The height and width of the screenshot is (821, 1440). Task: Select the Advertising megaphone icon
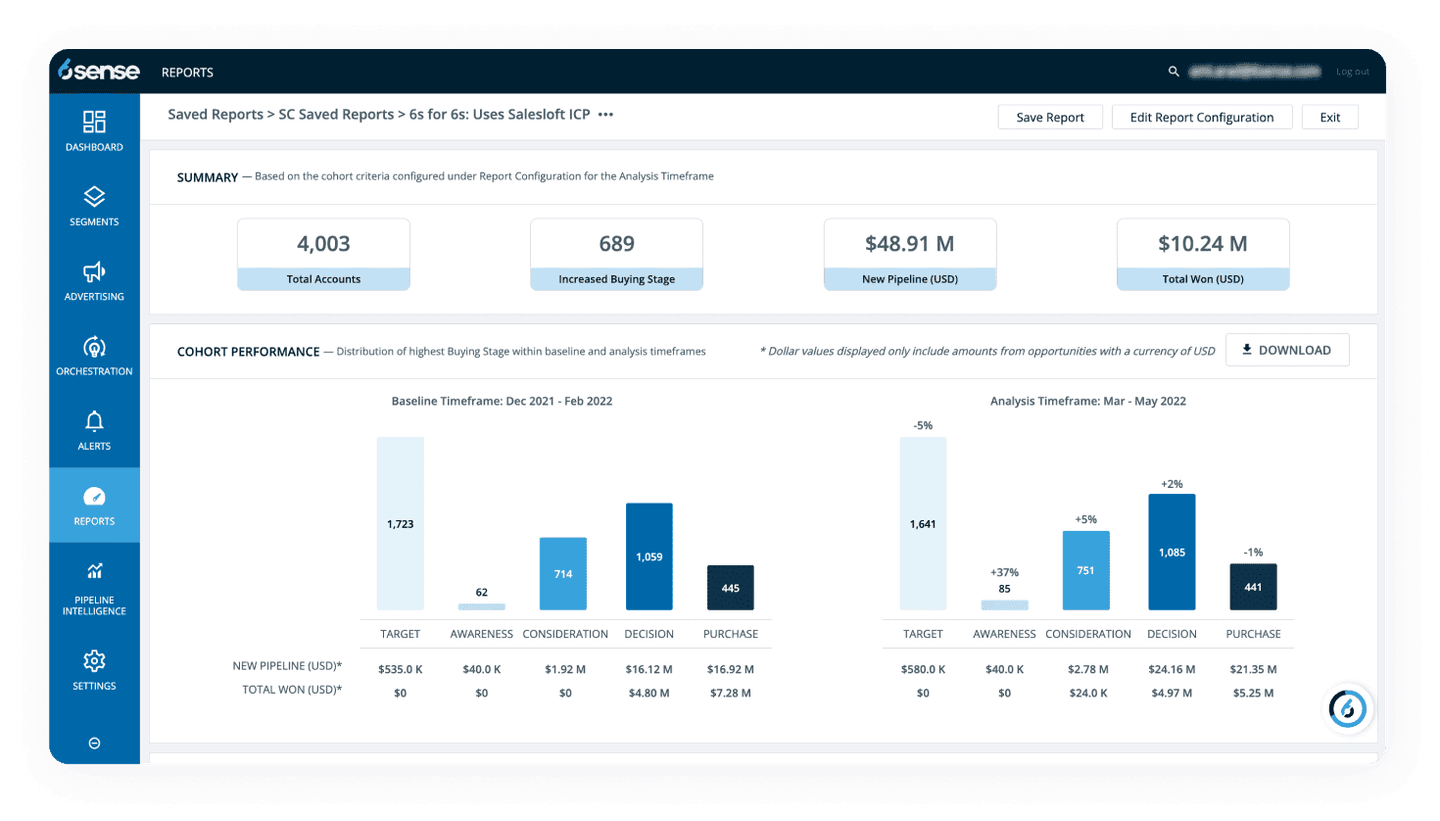pos(94,272)
